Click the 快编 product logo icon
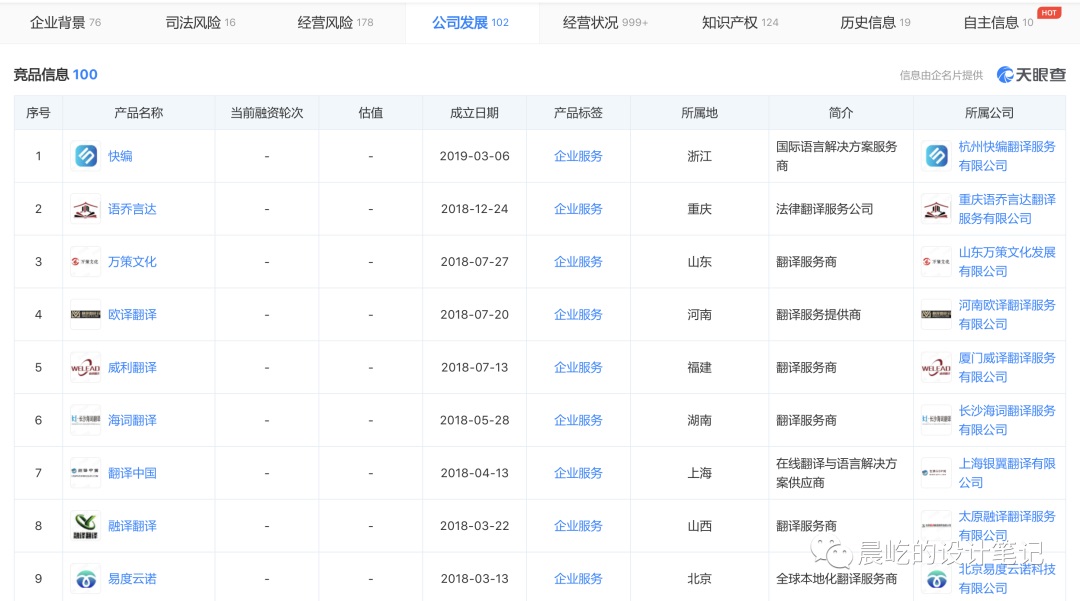This screenshot has width=1080, height=601. [x=86, y=156]
